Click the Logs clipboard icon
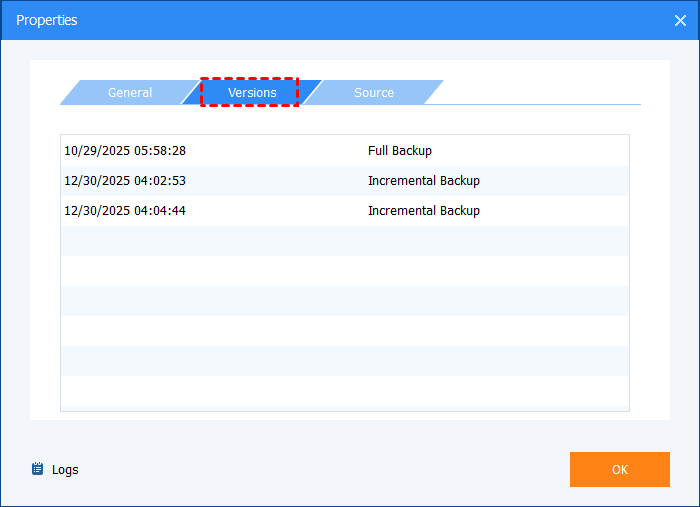 point(38,469)
